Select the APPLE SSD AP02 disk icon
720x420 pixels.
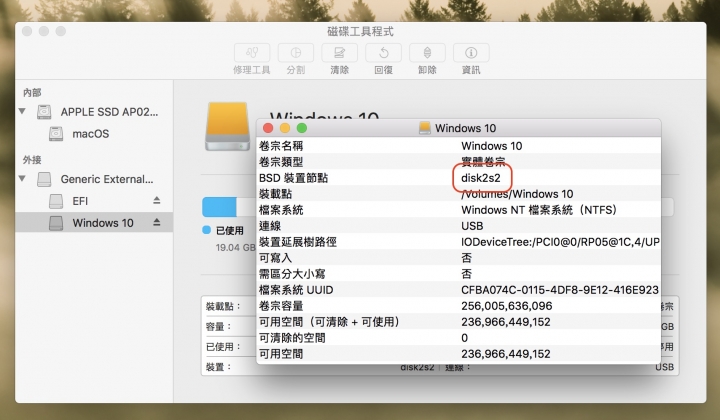tap(44, 112)
